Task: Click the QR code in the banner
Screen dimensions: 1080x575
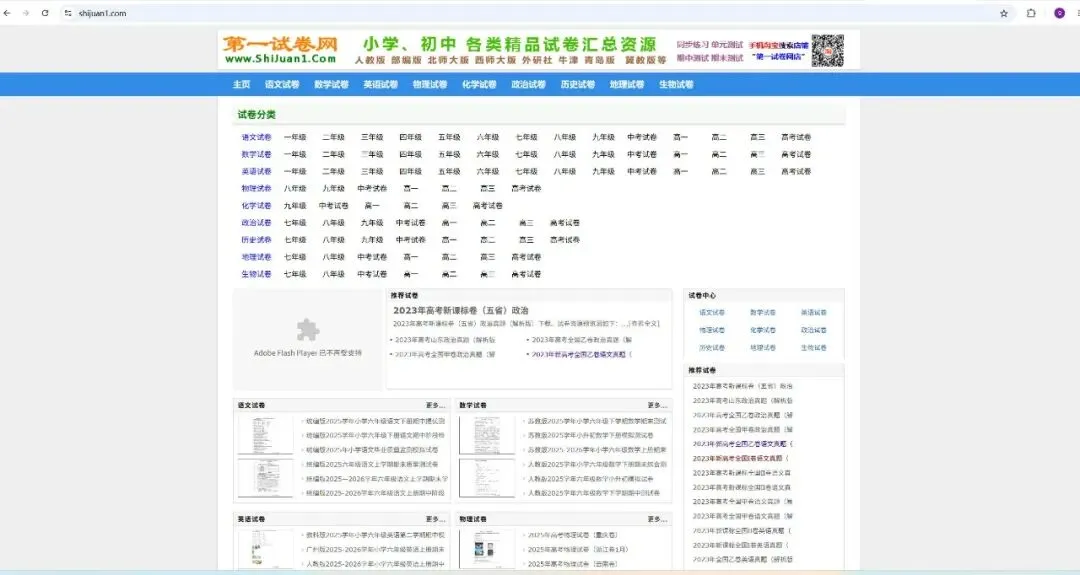Action: [827, 50]
